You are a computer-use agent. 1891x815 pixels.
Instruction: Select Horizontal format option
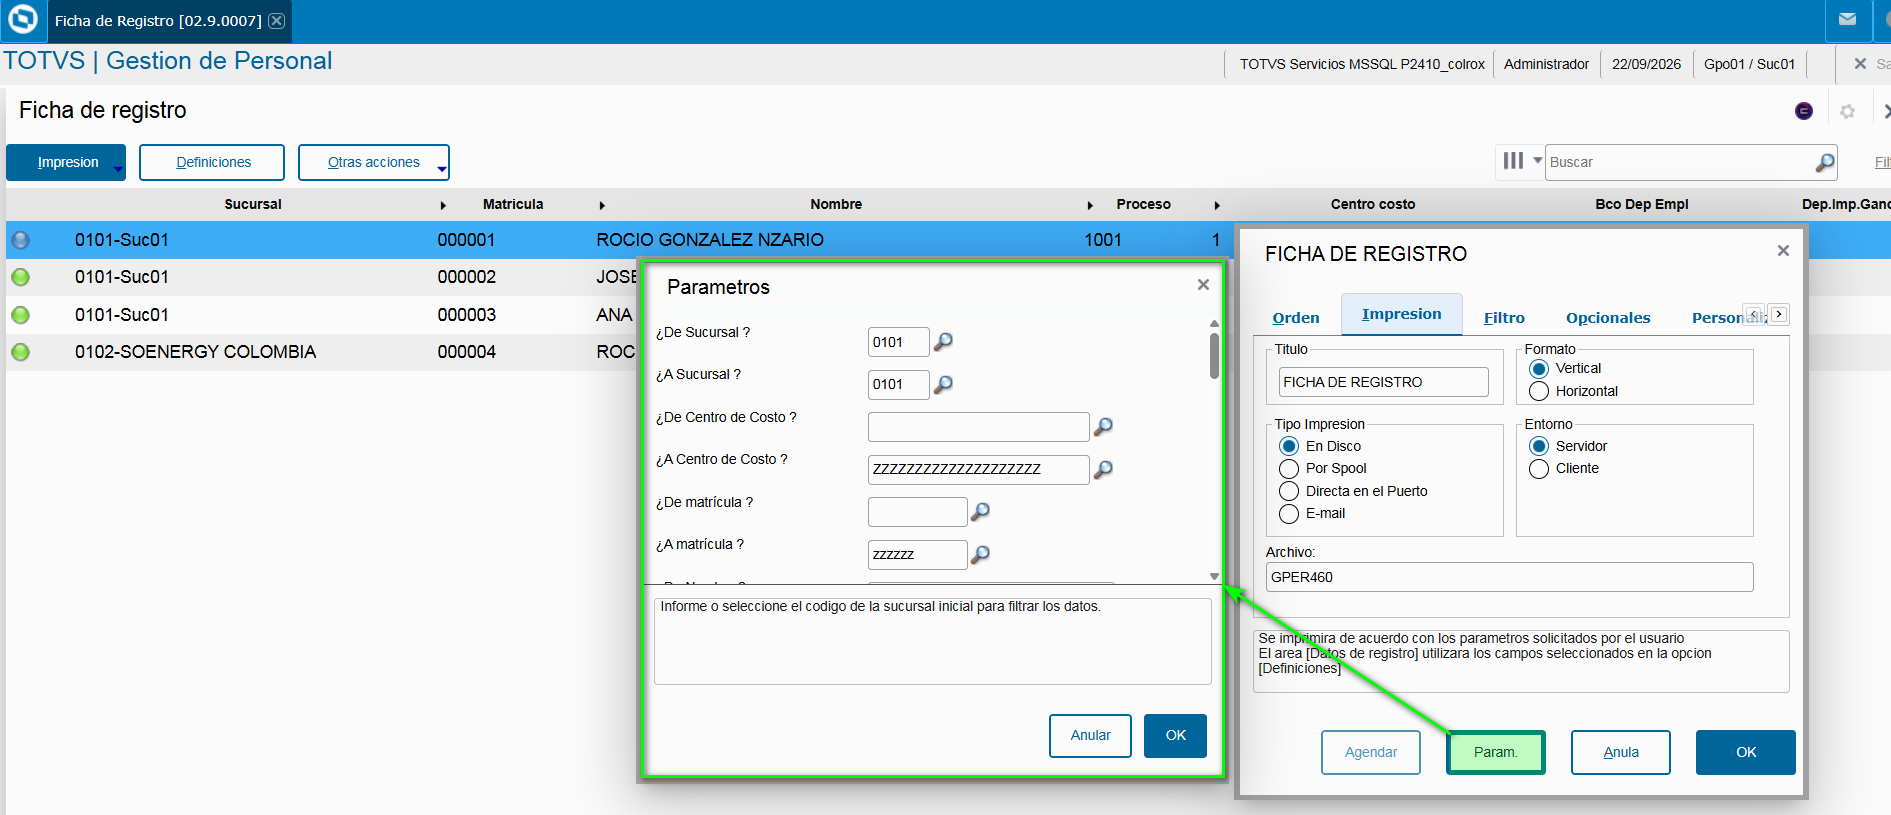click(x=1539, y=391)
